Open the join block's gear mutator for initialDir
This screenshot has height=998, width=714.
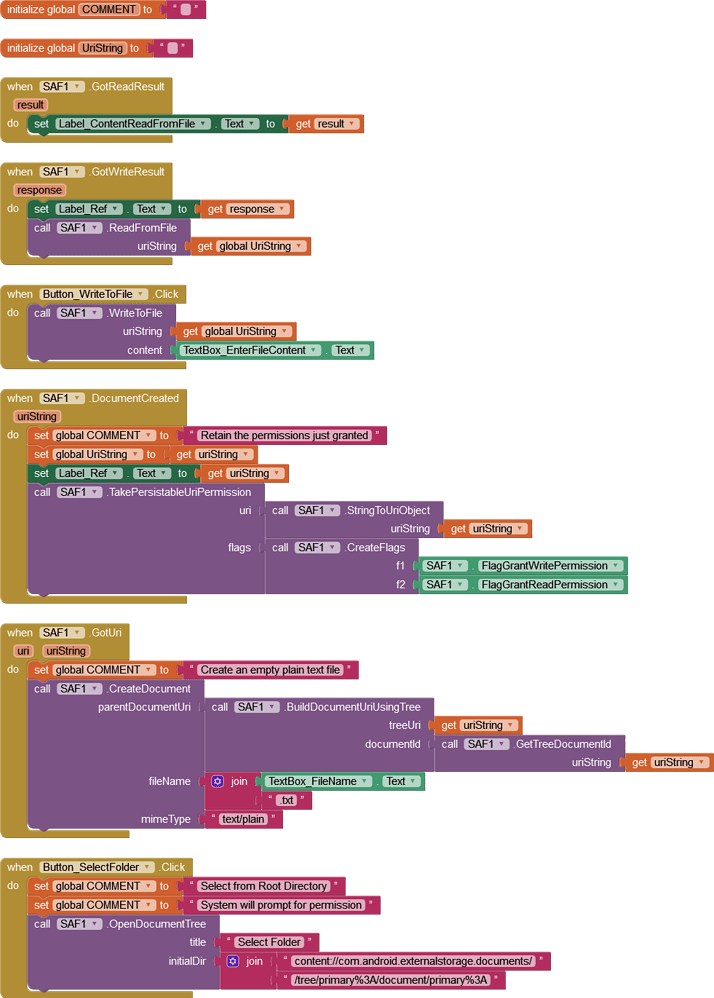pos(233,961)
